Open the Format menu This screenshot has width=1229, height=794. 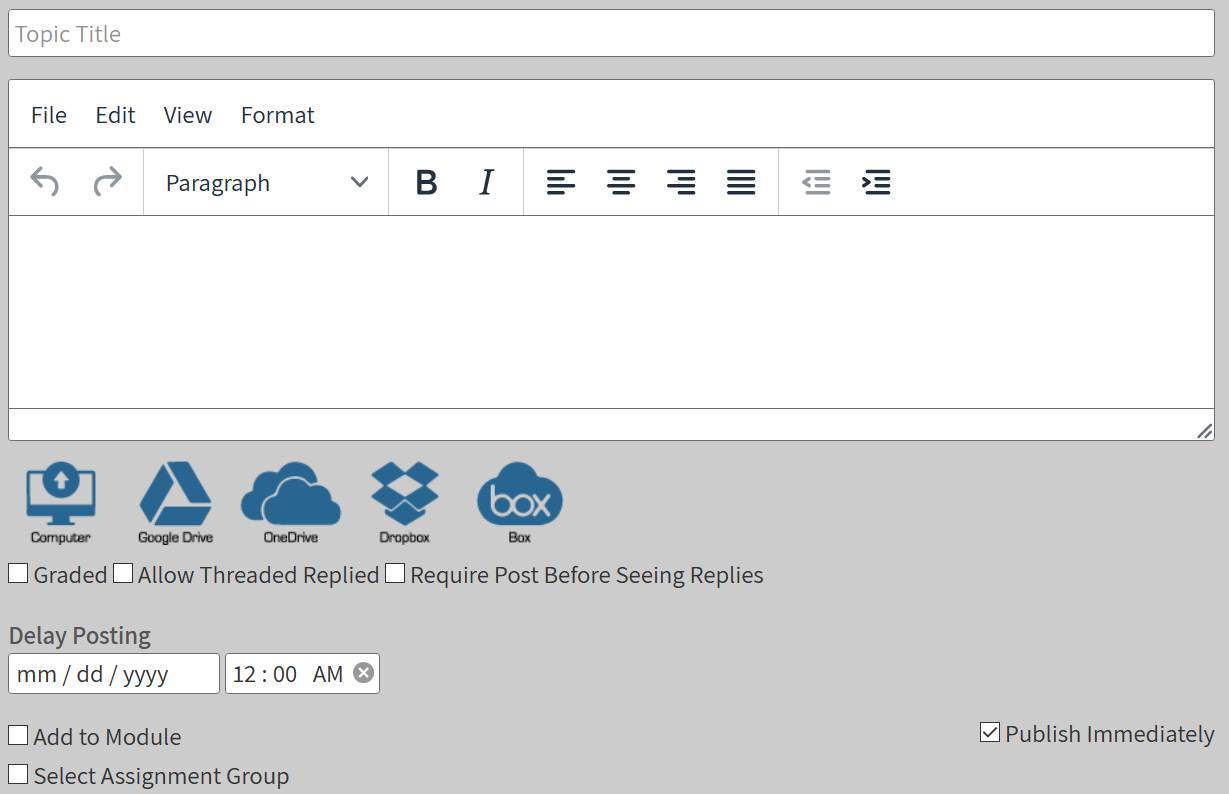pos(277,115)
